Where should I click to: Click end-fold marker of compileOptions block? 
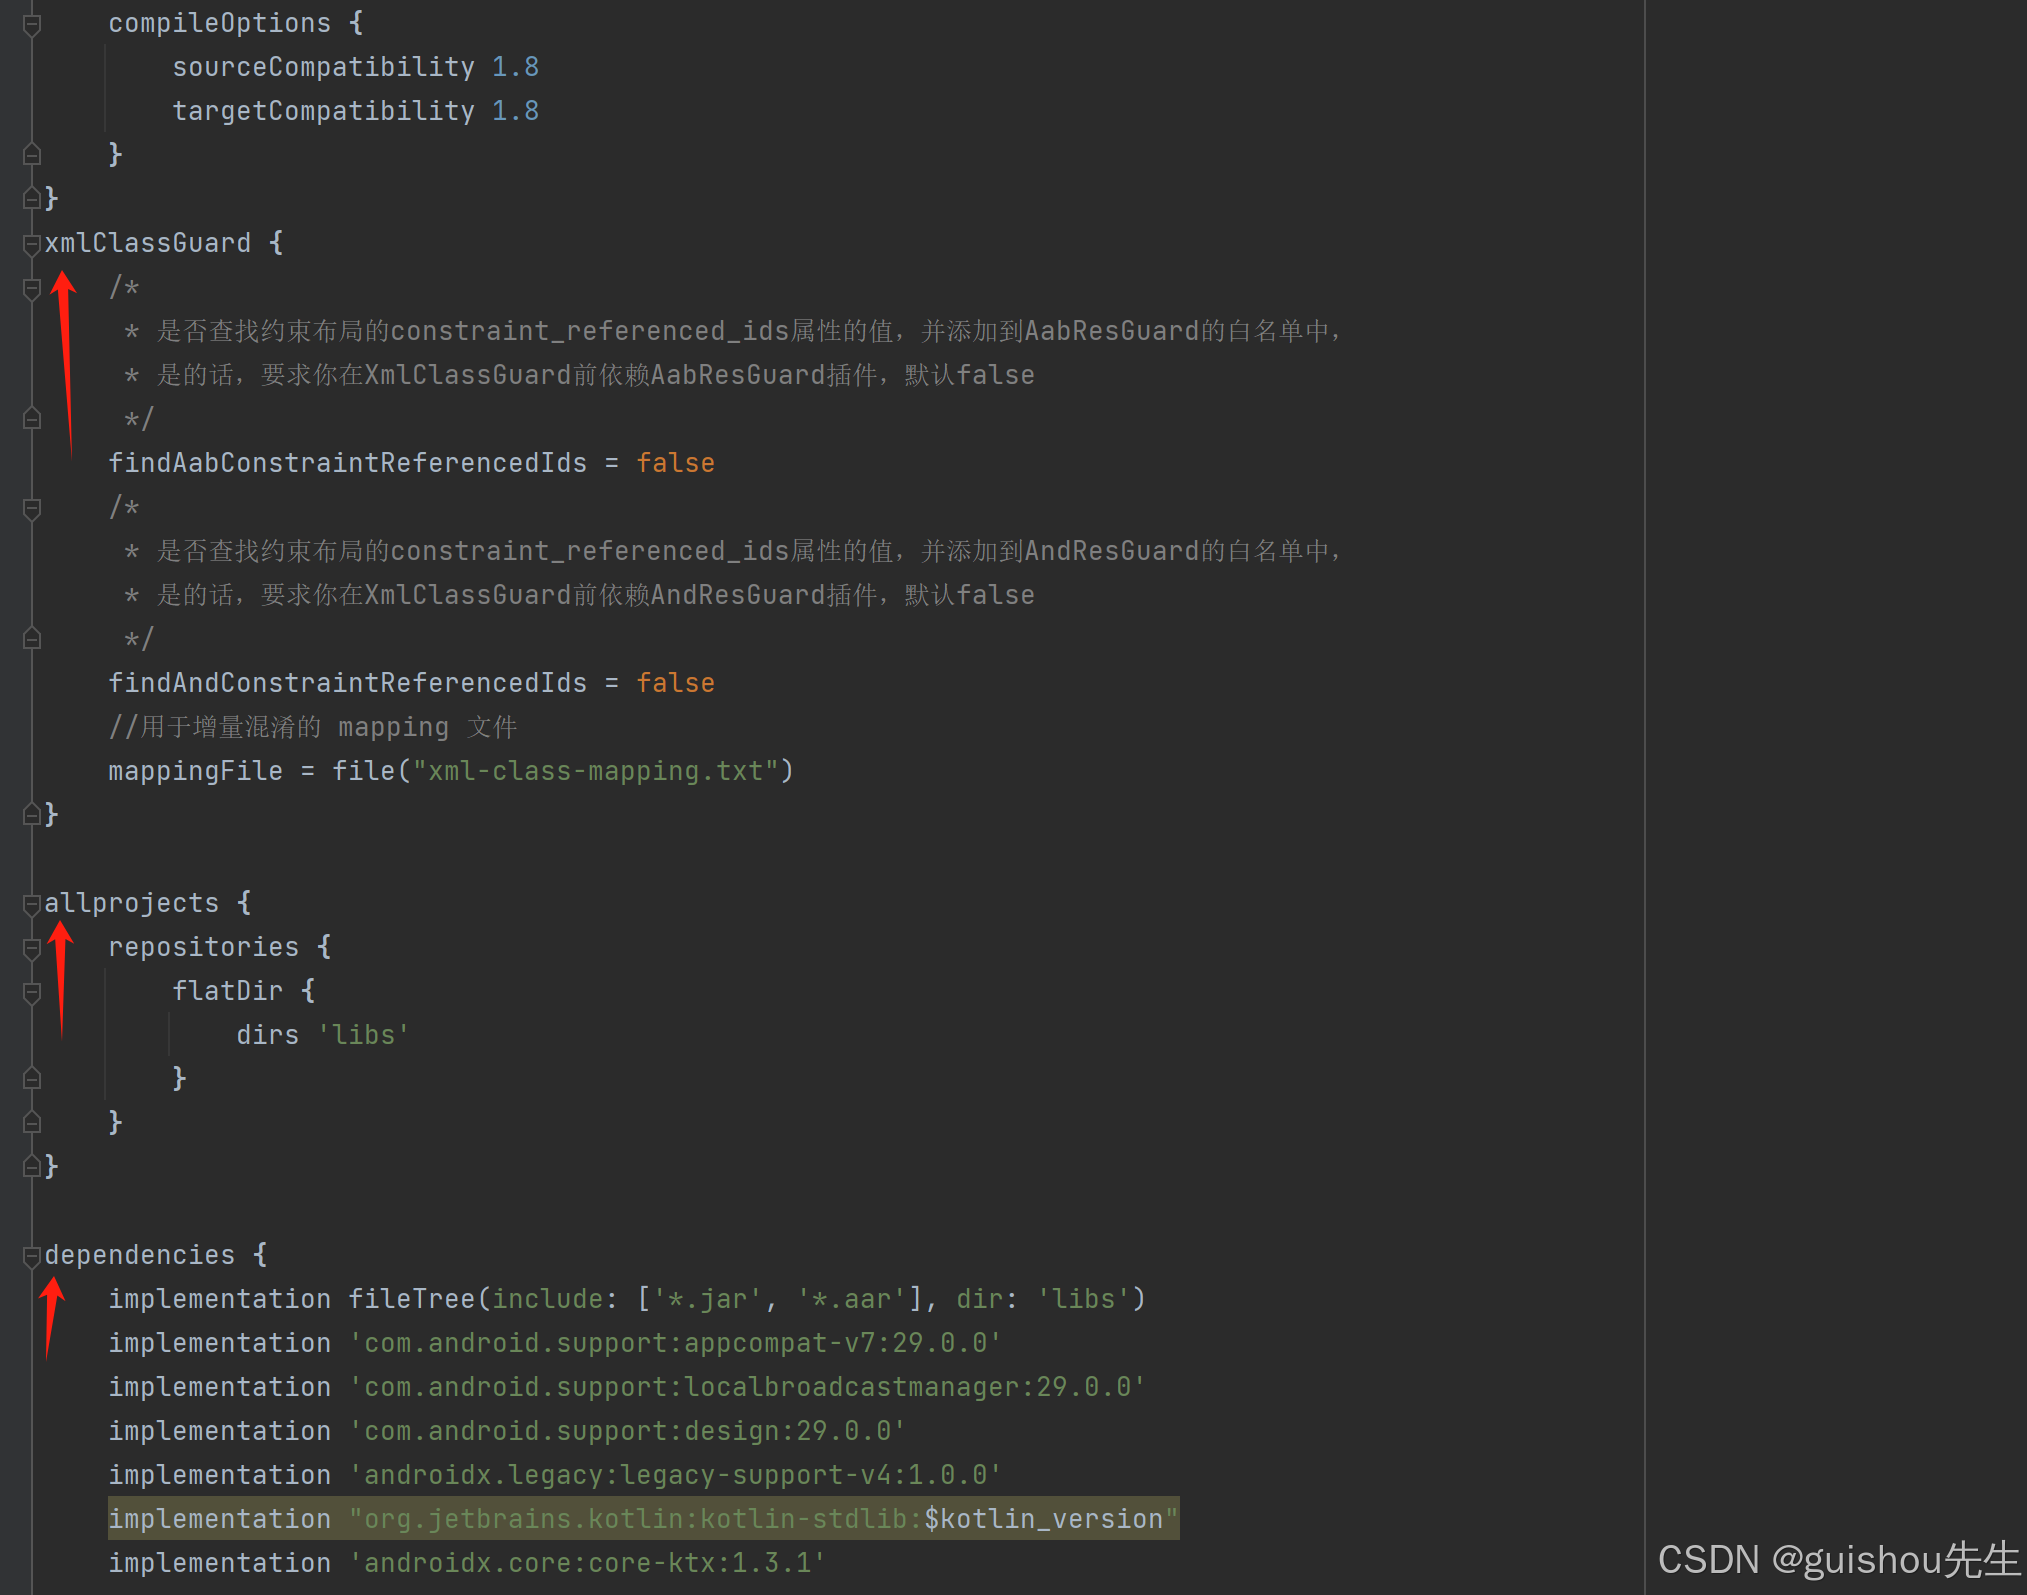[x=31, y=155]
